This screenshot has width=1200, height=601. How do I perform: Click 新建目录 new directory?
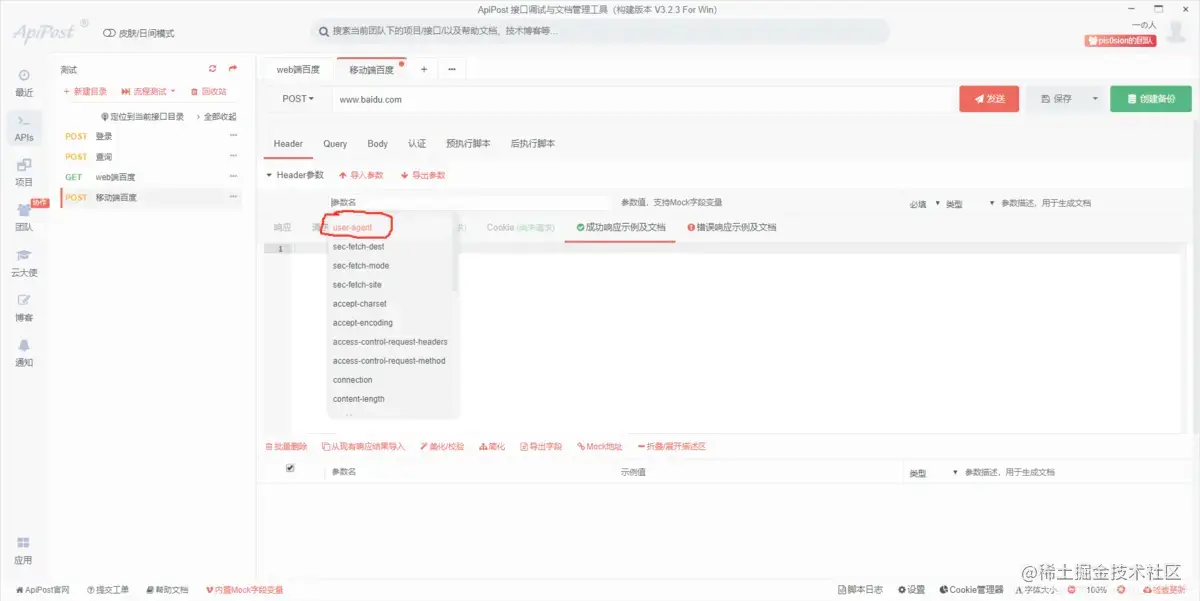(x=85, y=91)
